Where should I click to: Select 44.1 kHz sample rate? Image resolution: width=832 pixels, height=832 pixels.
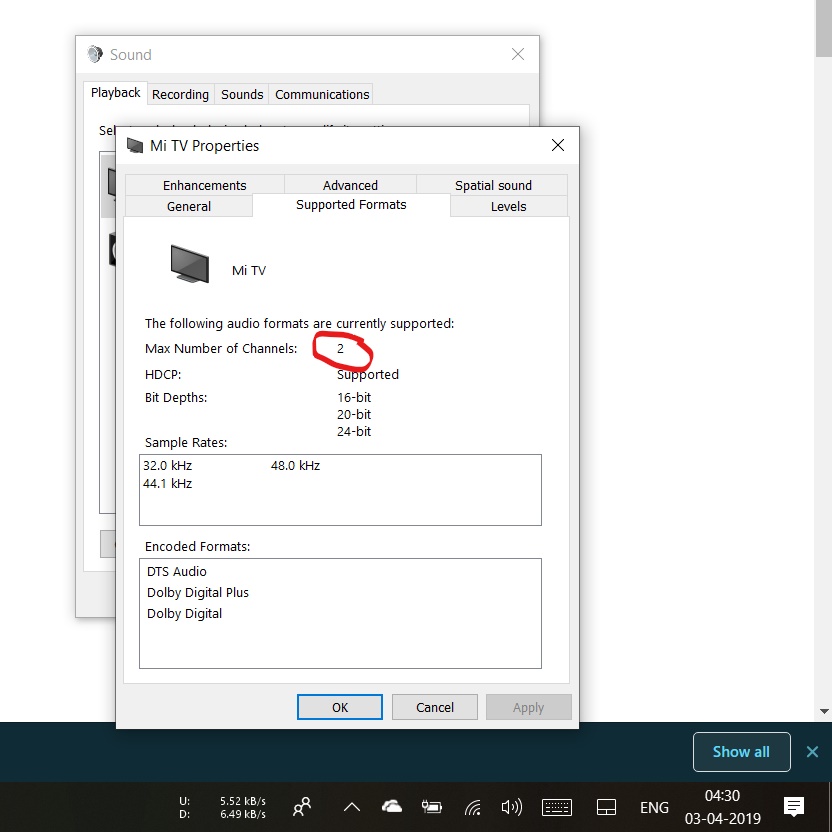pos(167,484)
